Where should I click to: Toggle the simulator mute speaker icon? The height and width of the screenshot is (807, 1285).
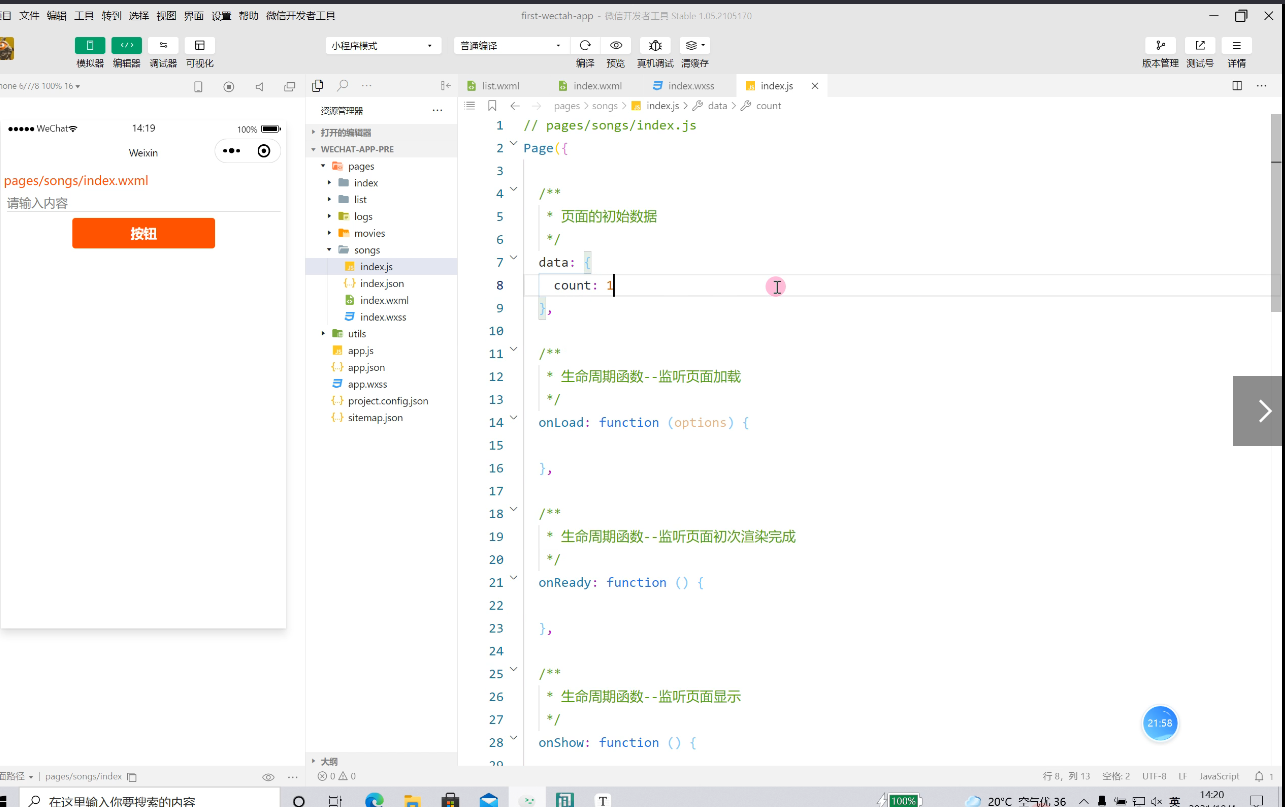259,87
